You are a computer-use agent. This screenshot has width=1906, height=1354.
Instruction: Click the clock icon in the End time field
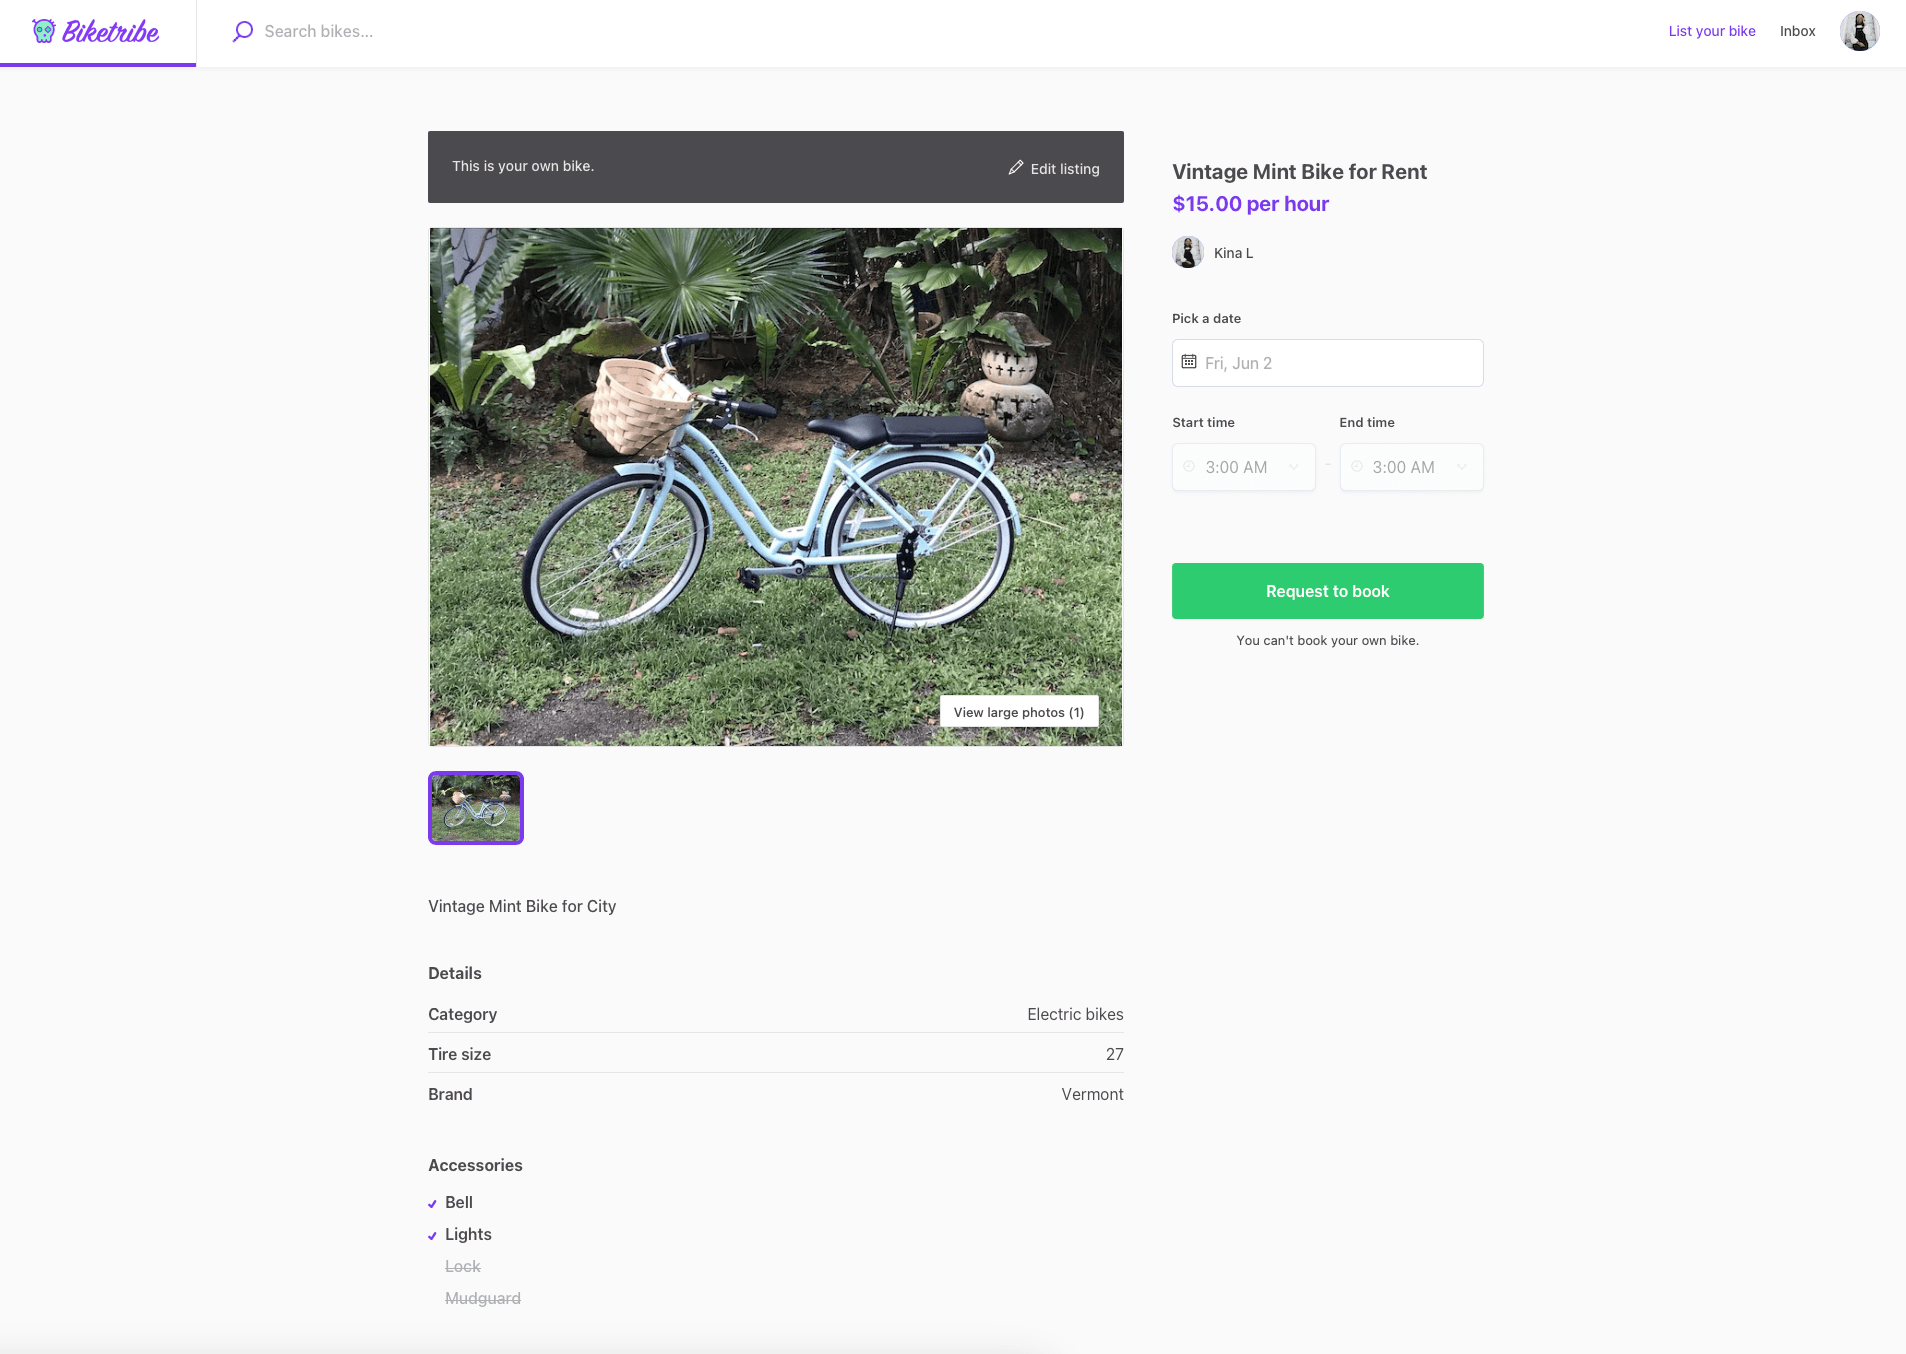[x=1357, y=467]
